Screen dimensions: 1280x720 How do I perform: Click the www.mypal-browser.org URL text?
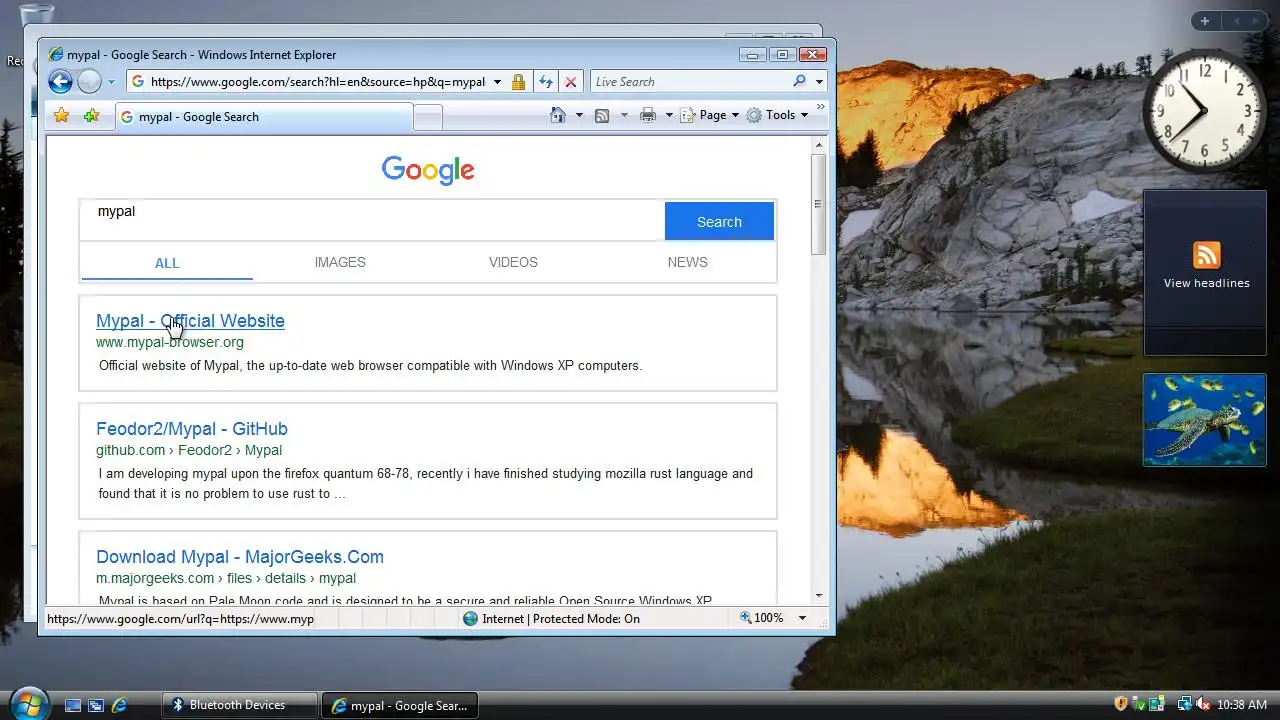[170, 342]
